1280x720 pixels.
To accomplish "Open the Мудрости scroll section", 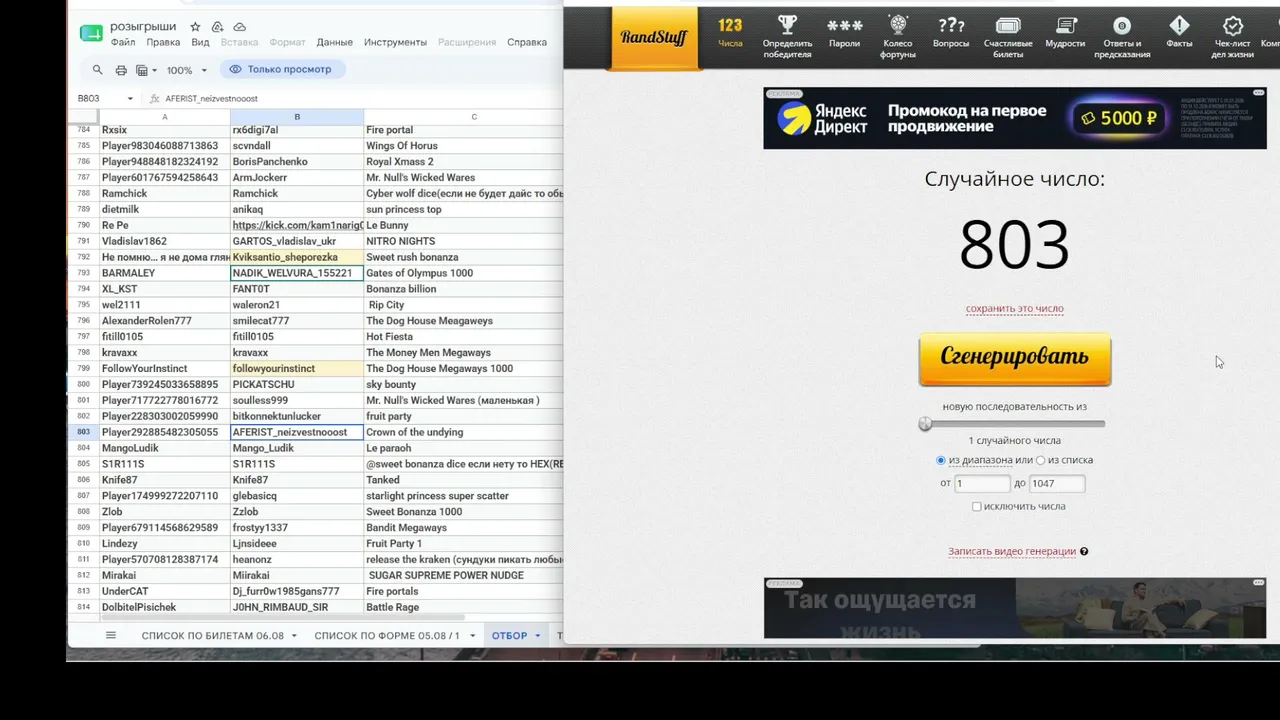I will pyautogui.click(x=1066, y=32).
